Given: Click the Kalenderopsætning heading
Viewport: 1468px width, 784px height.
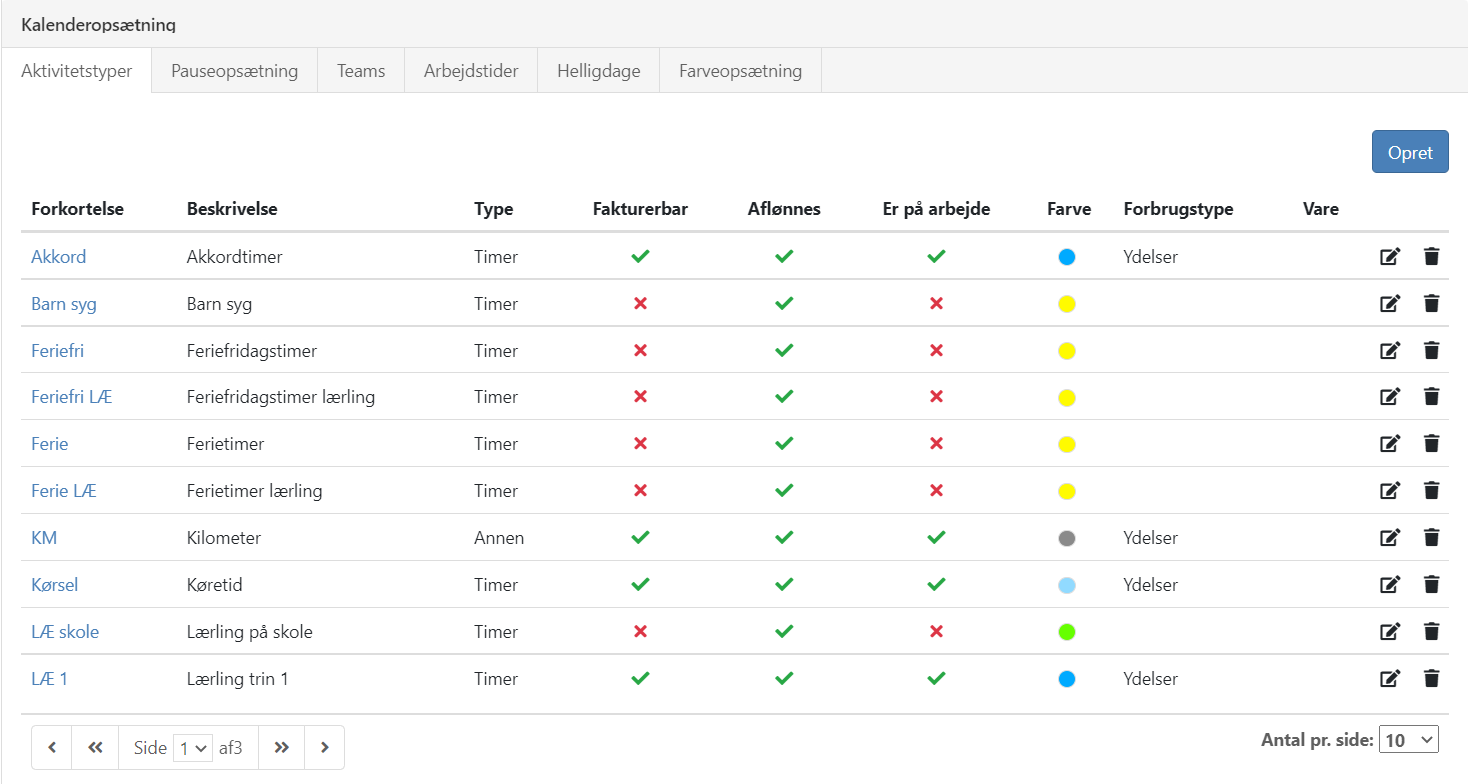Looking at the screenshot, I should click(x=99, y=24).
